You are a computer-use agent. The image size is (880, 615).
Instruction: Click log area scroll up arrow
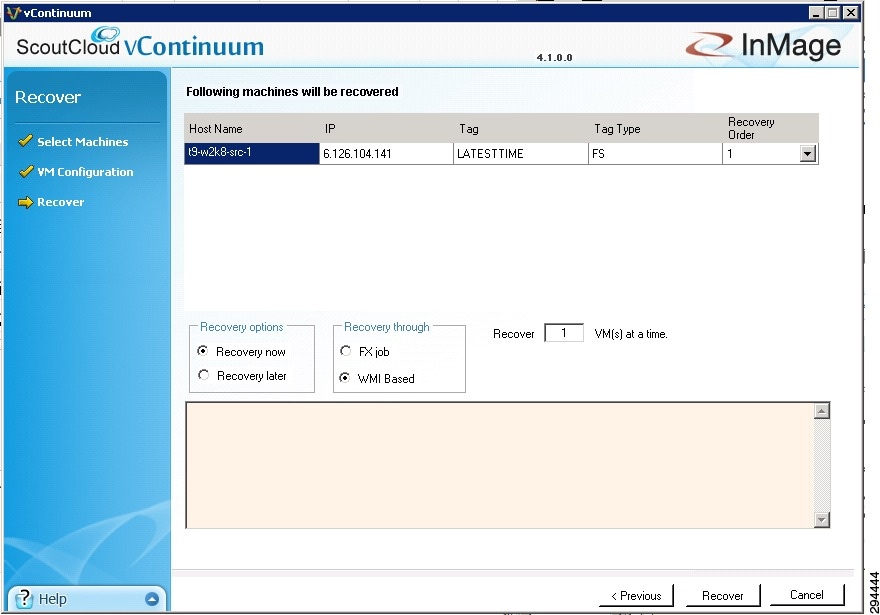(822, 411)
